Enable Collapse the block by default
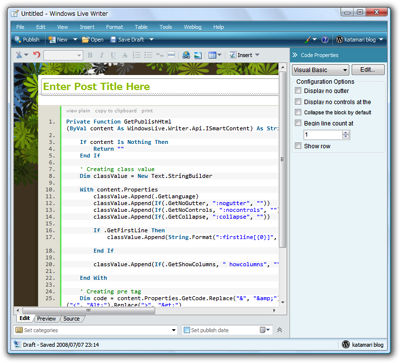 [298, 112]
